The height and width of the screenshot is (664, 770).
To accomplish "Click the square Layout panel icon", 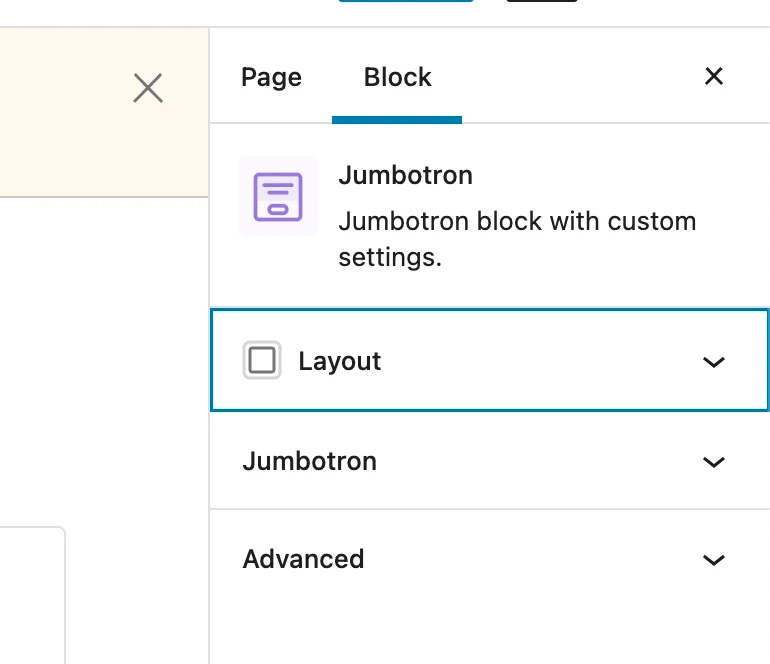I will (262, 360).
